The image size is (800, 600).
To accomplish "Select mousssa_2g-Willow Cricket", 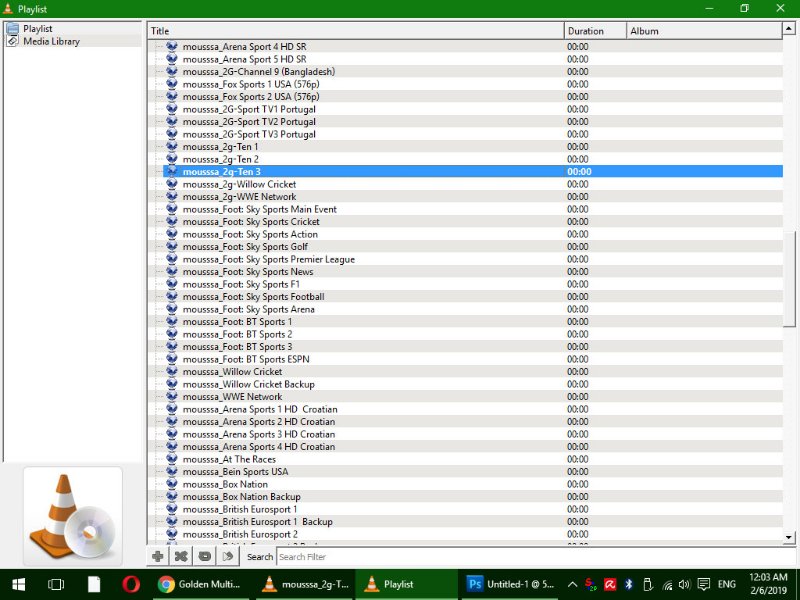I will click(x=239, y=184).
